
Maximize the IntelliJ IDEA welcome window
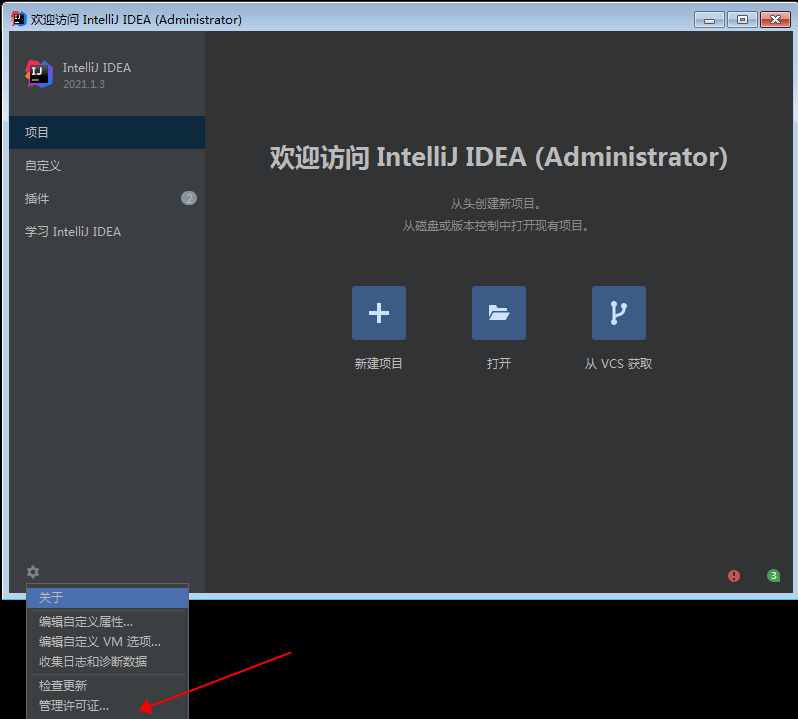tap(742, 19)
